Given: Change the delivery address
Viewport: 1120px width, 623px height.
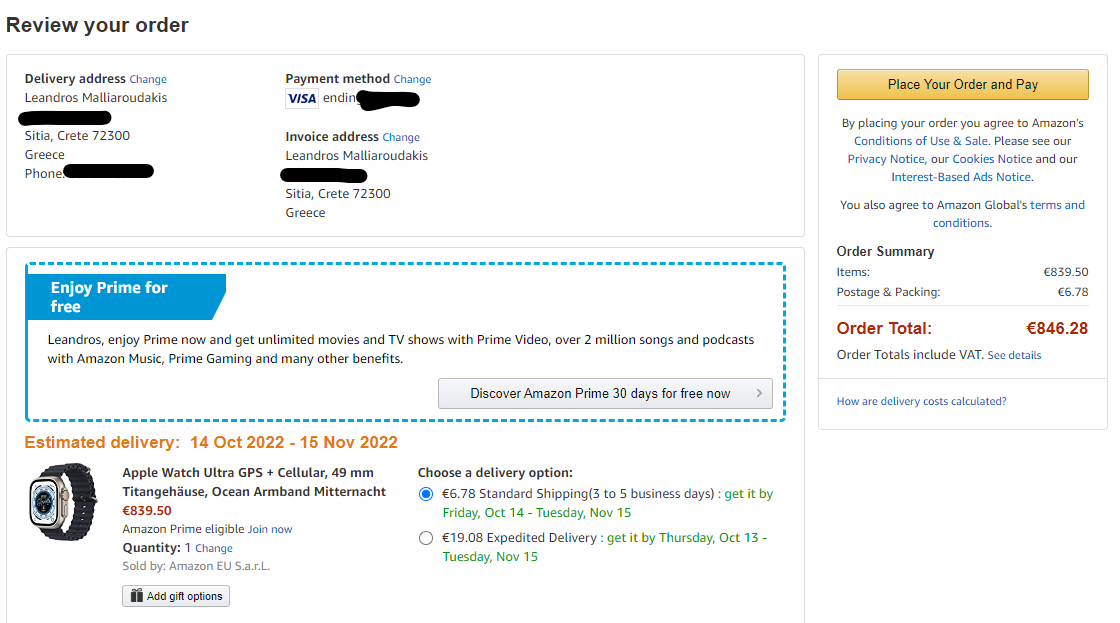Looking at the screenshot, I should (148, 79).
